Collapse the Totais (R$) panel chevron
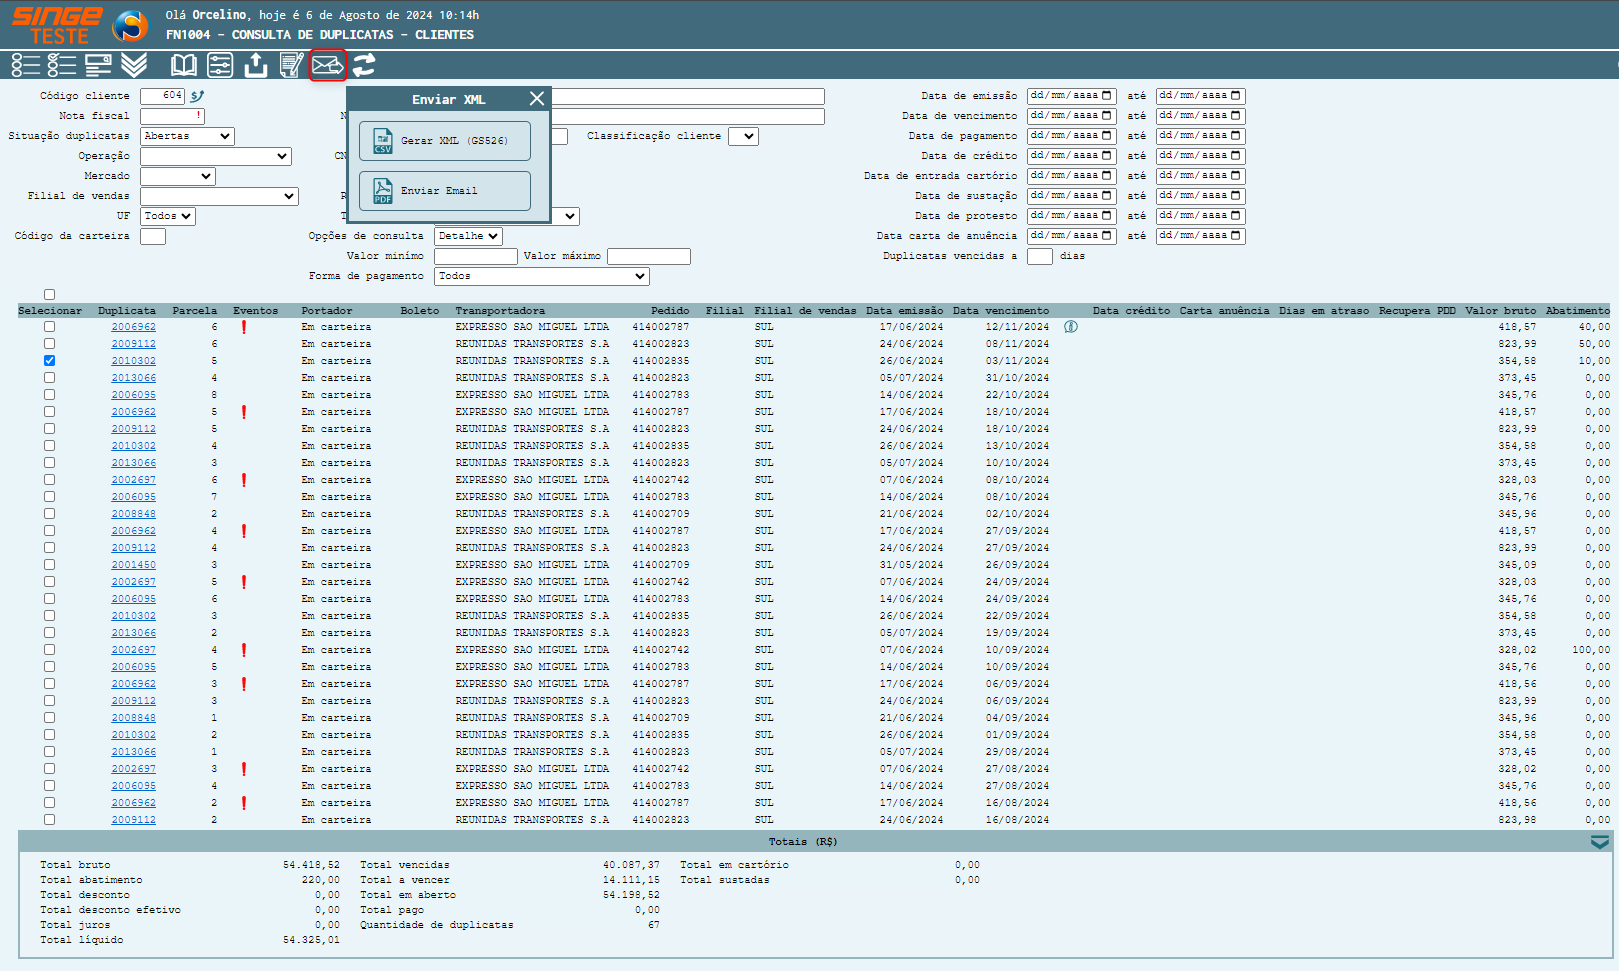Image resolution: width=1619 pixels, height=971 pixels. coord(1600,842)
